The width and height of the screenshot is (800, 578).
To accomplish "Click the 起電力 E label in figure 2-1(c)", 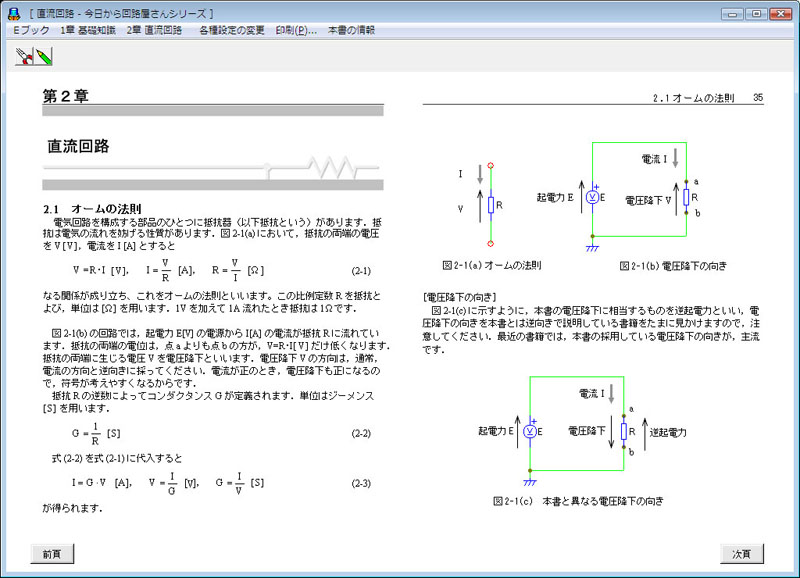I will coord(495,431).
